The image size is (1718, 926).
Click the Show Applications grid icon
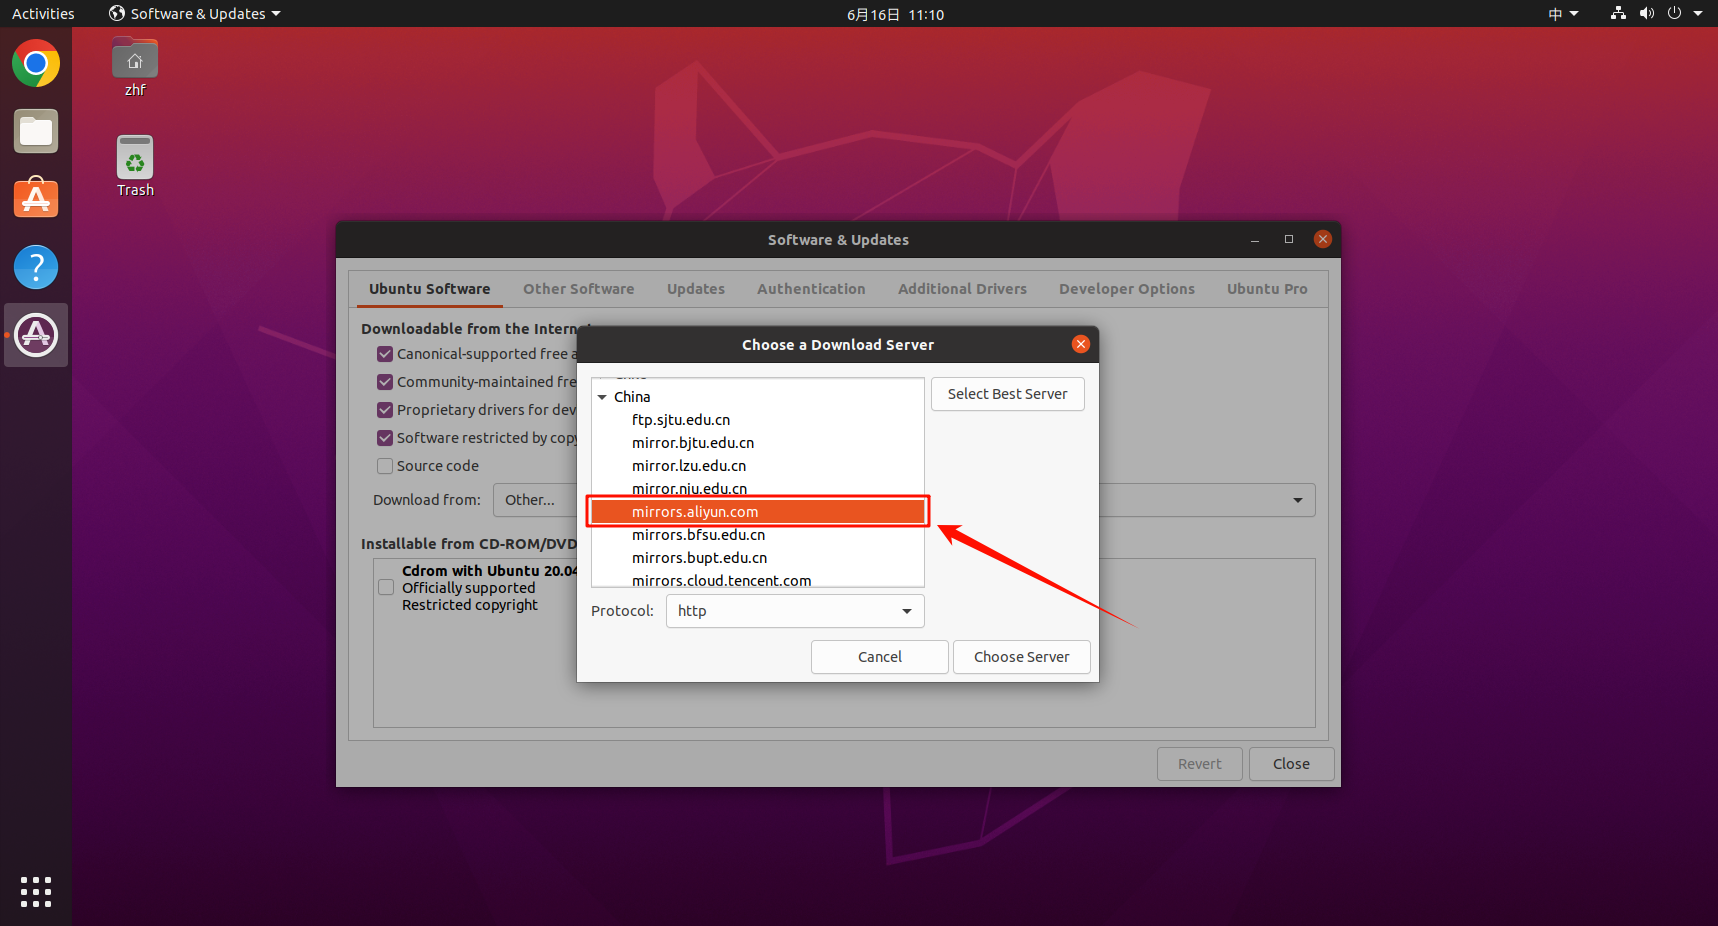coord(35,891)
